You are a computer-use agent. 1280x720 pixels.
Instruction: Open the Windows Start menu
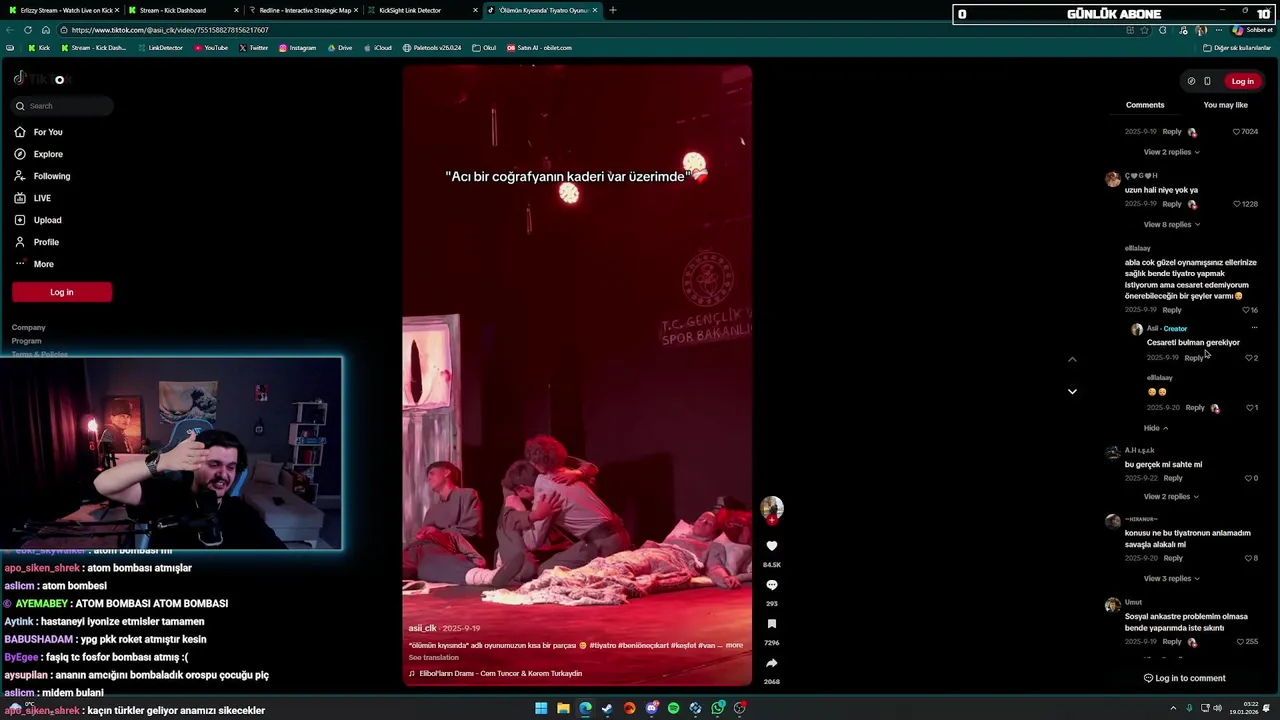pos(541,708)
